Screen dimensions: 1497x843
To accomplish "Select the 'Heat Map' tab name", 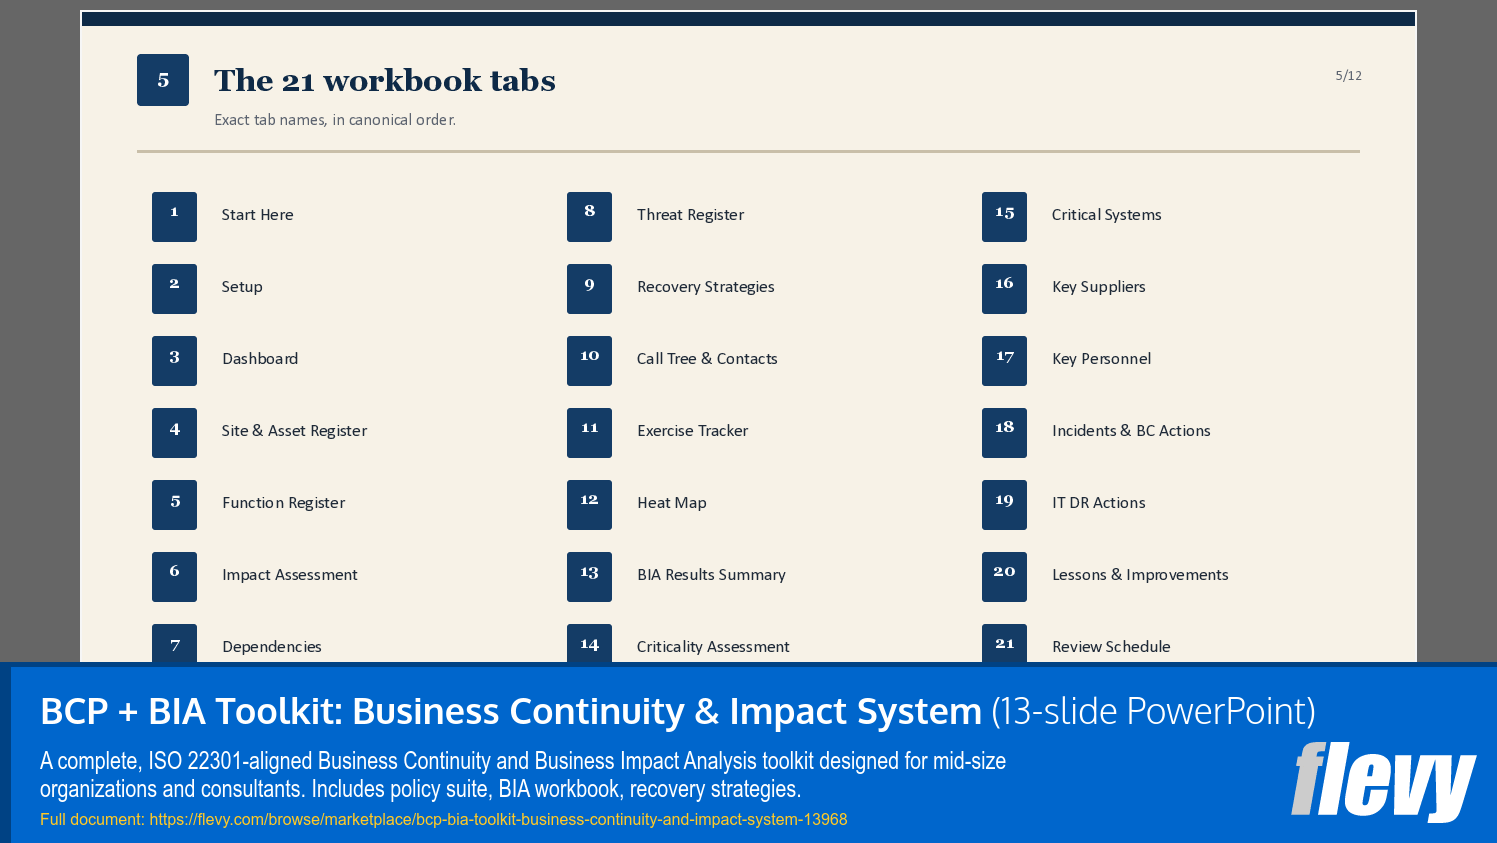I will pos(672,503).
